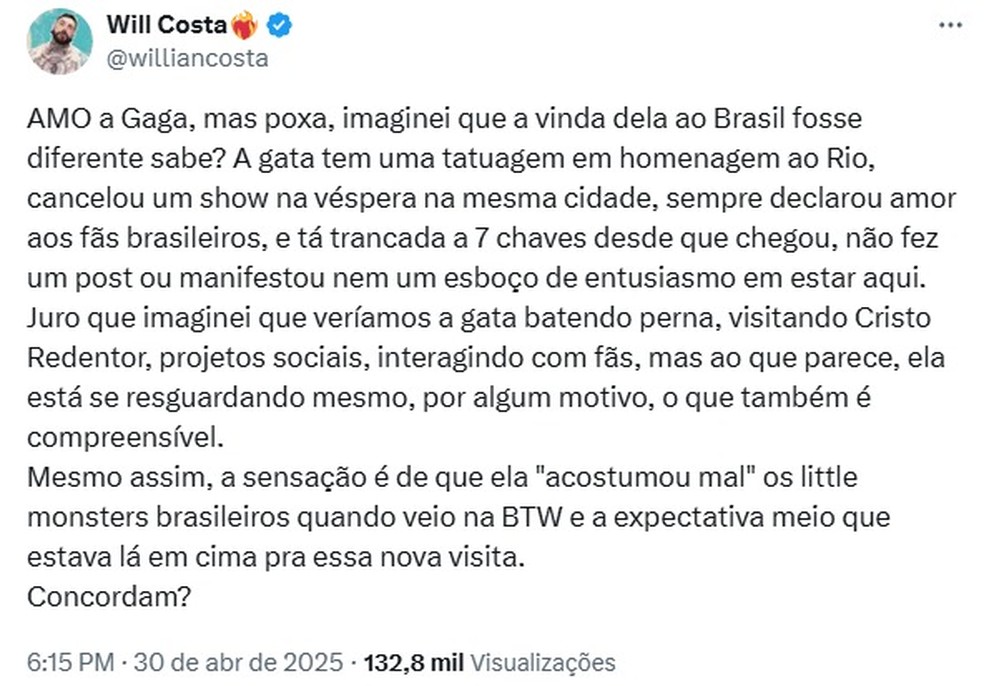Select the verified badge beside the username

278,27
